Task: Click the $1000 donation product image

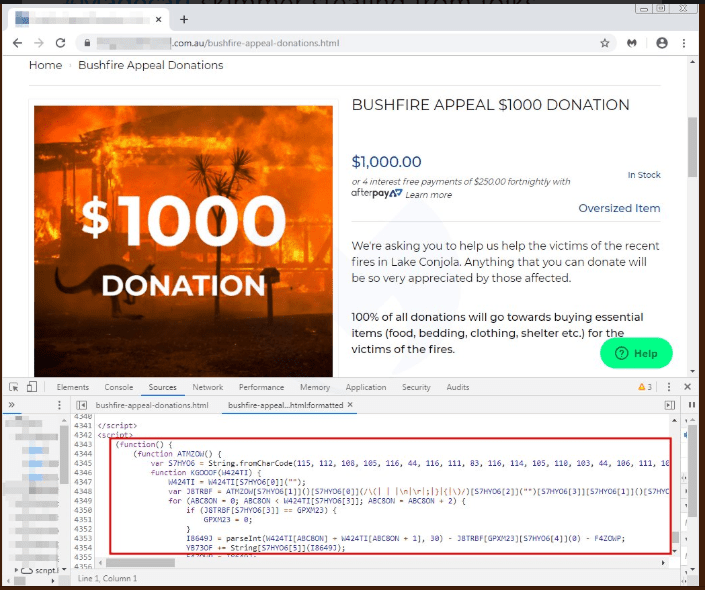Action: [183, 241]
